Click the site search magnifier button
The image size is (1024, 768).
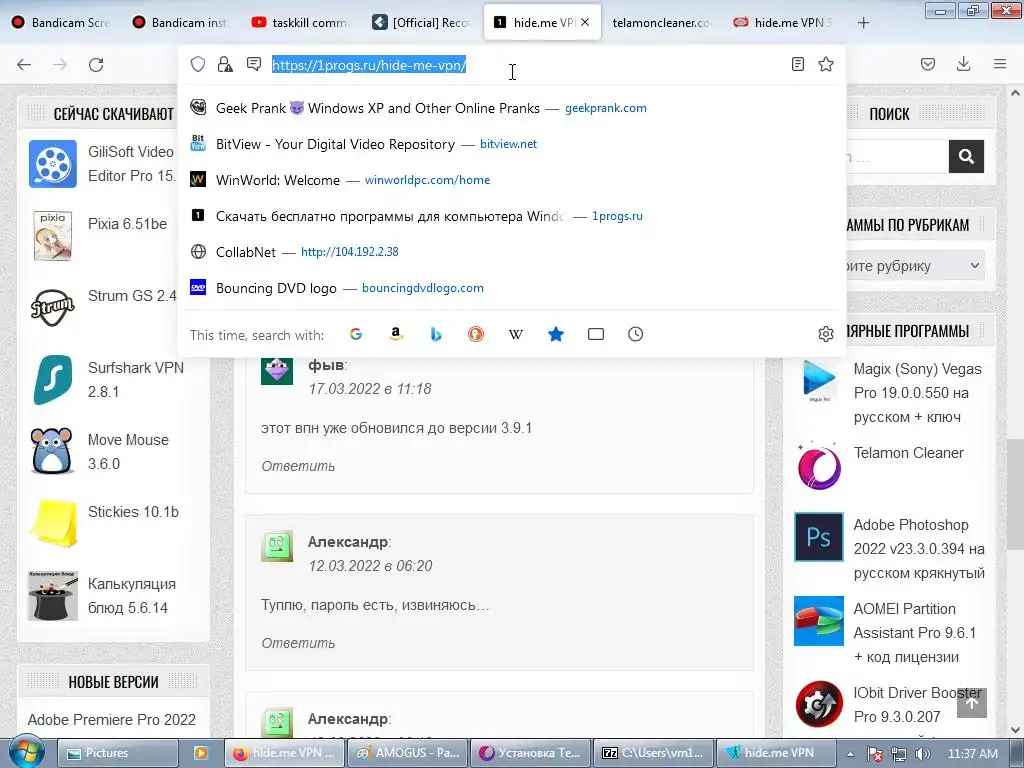(967, 157)
